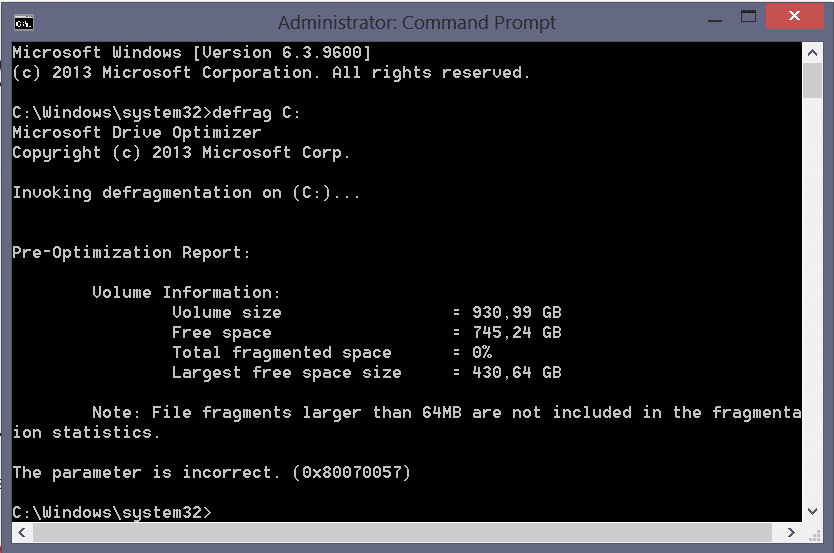Click the 'Note: File fragments larger than 64MB' line
Image resolution: width=834 pixels, height=553 pixels.
446,413
